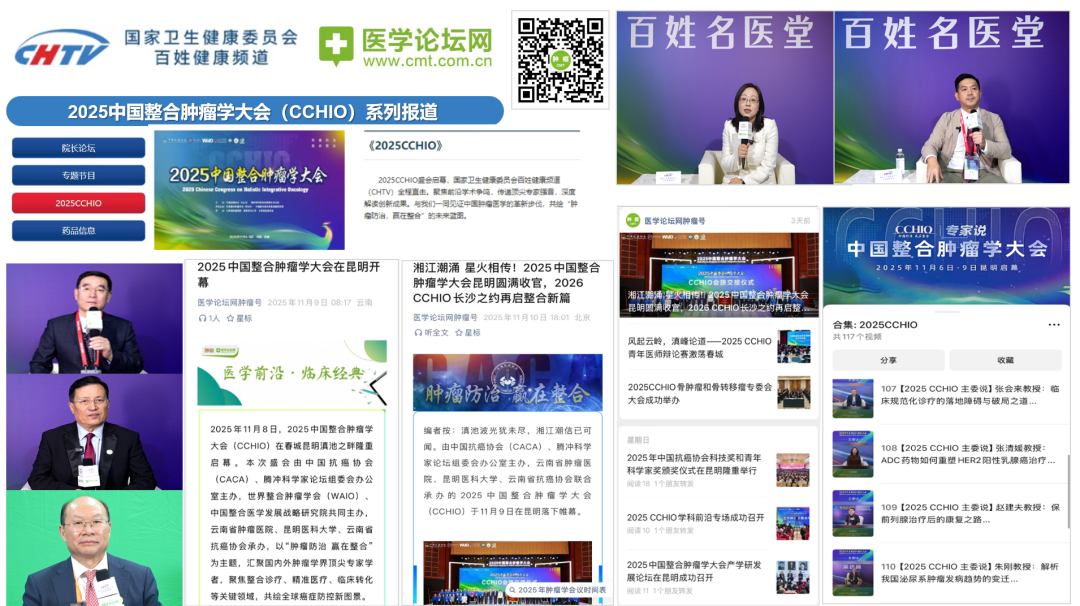Click thumbnail beside 风起云岭 article
The image size is (1080, 606).
[793, 346]
